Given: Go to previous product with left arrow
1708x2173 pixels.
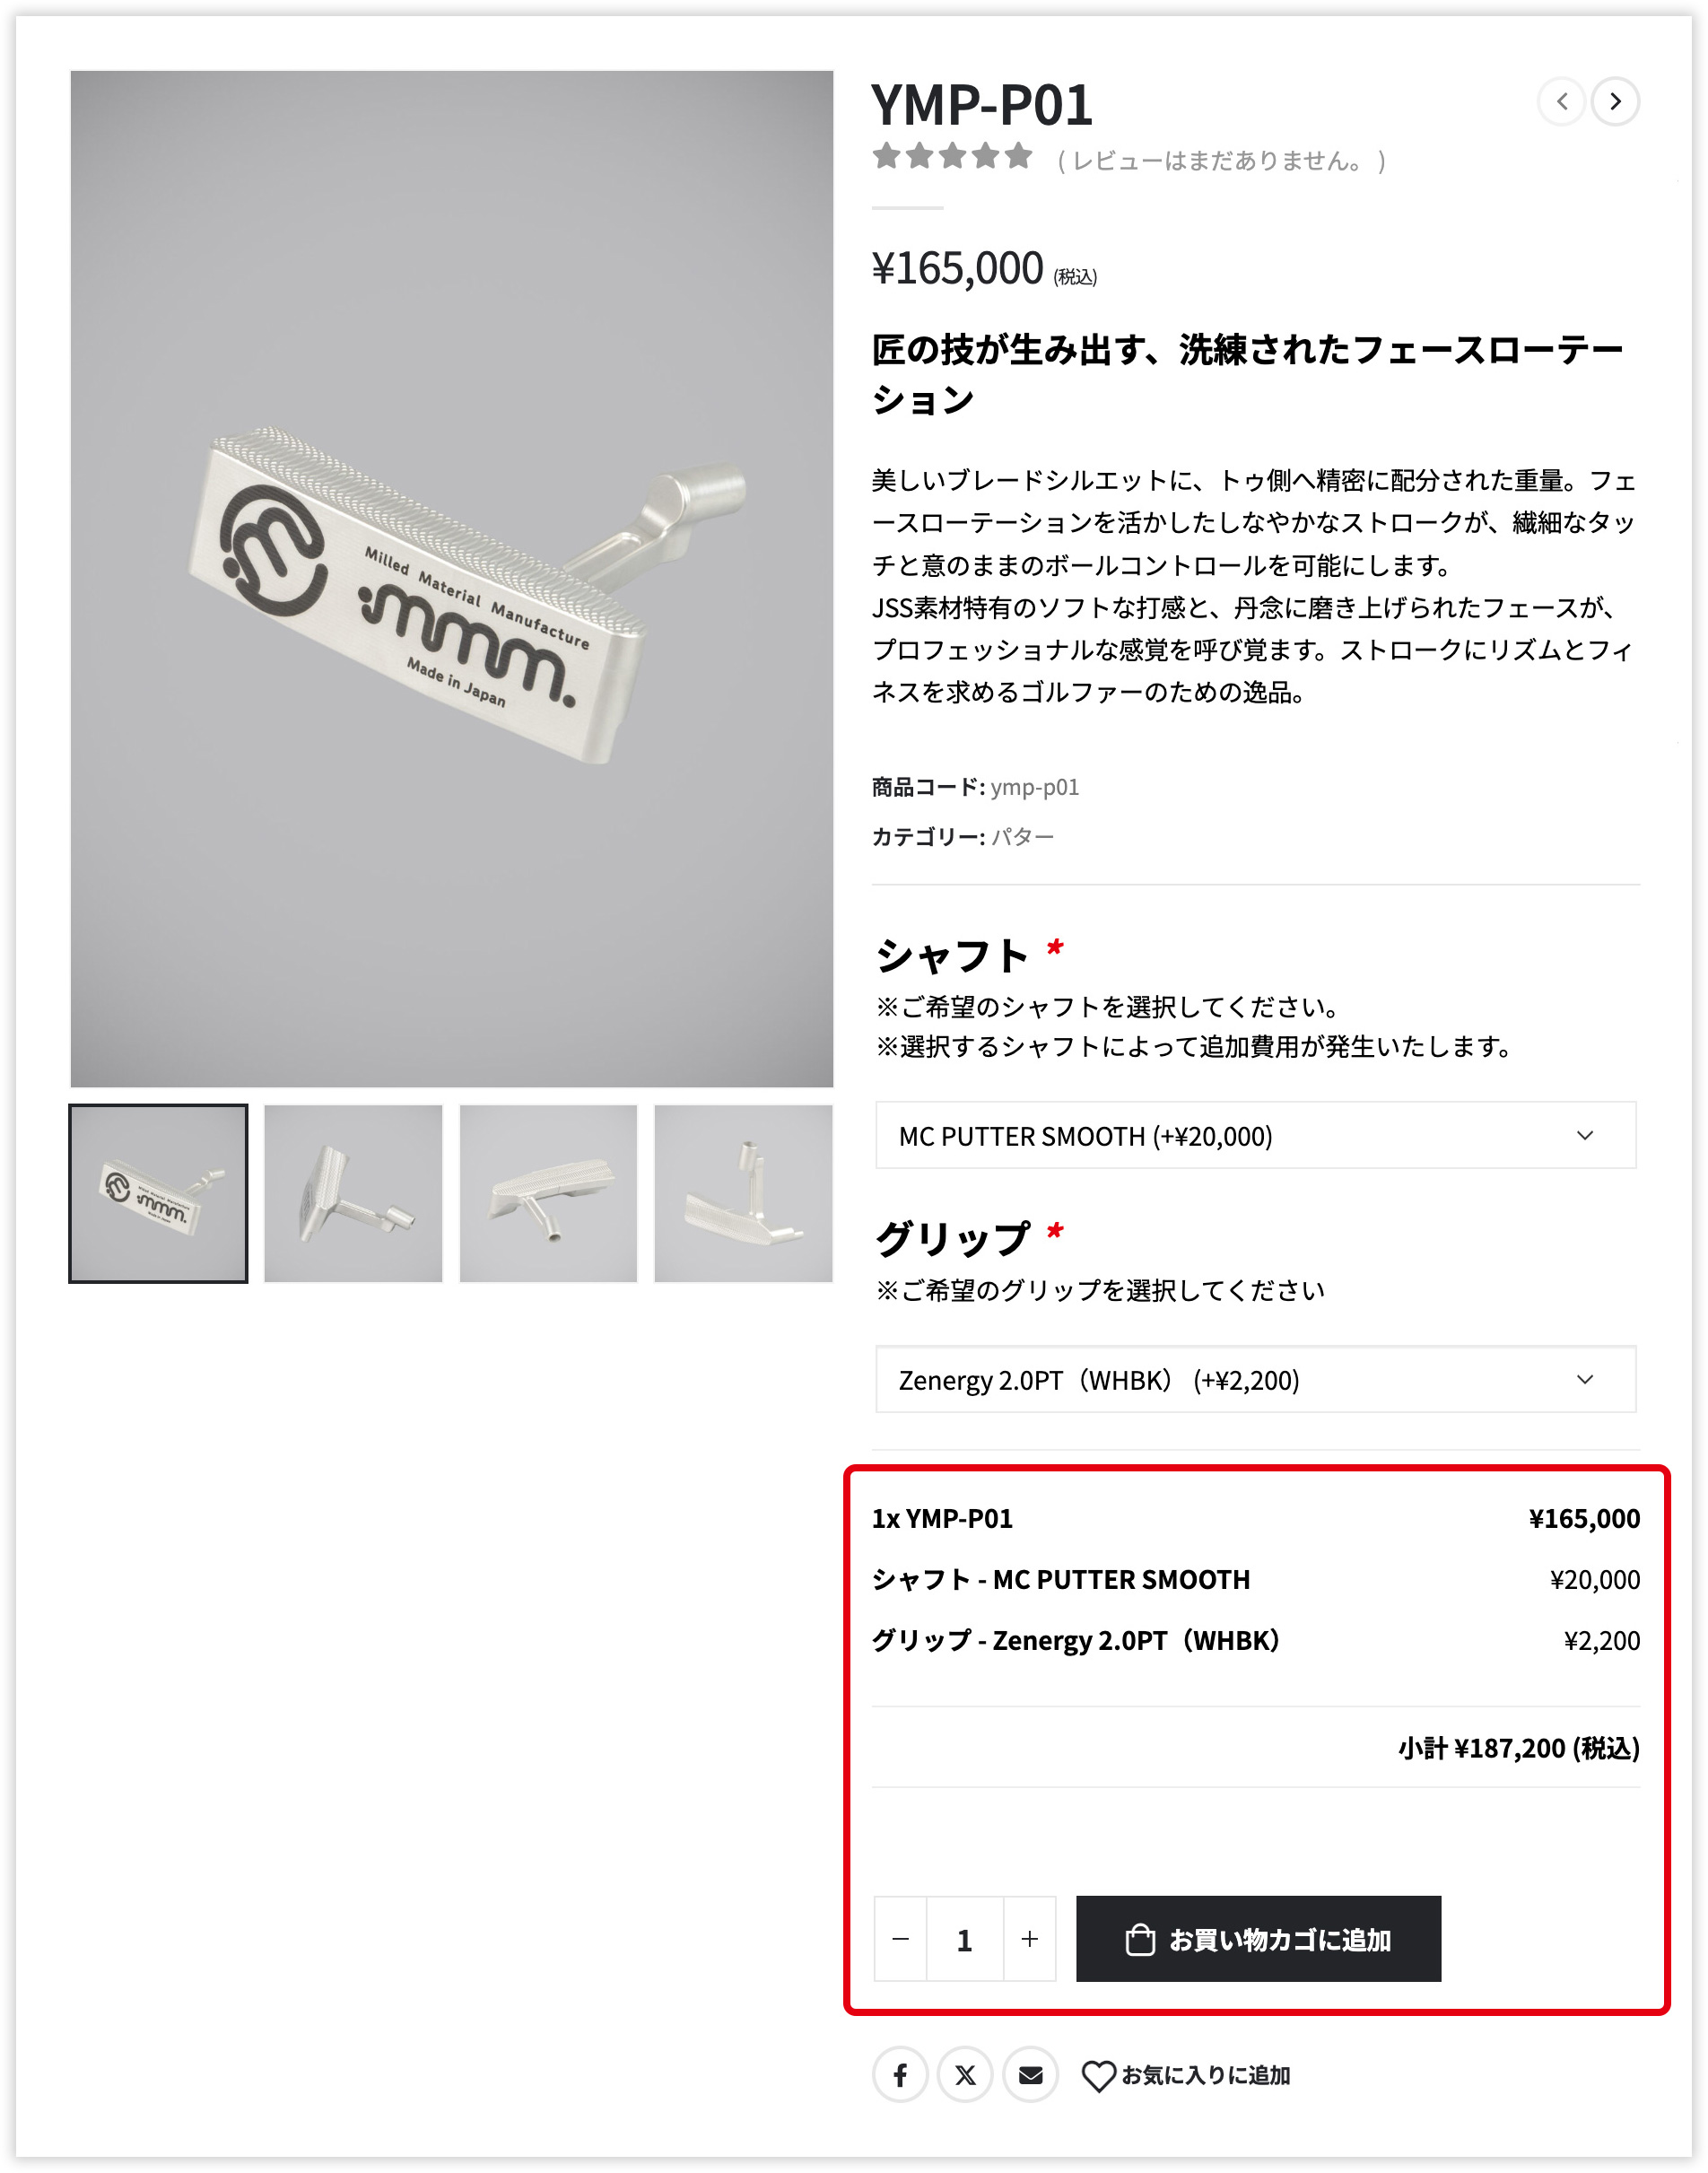Looking at the screenshot, I should [x=1561, y=101].
